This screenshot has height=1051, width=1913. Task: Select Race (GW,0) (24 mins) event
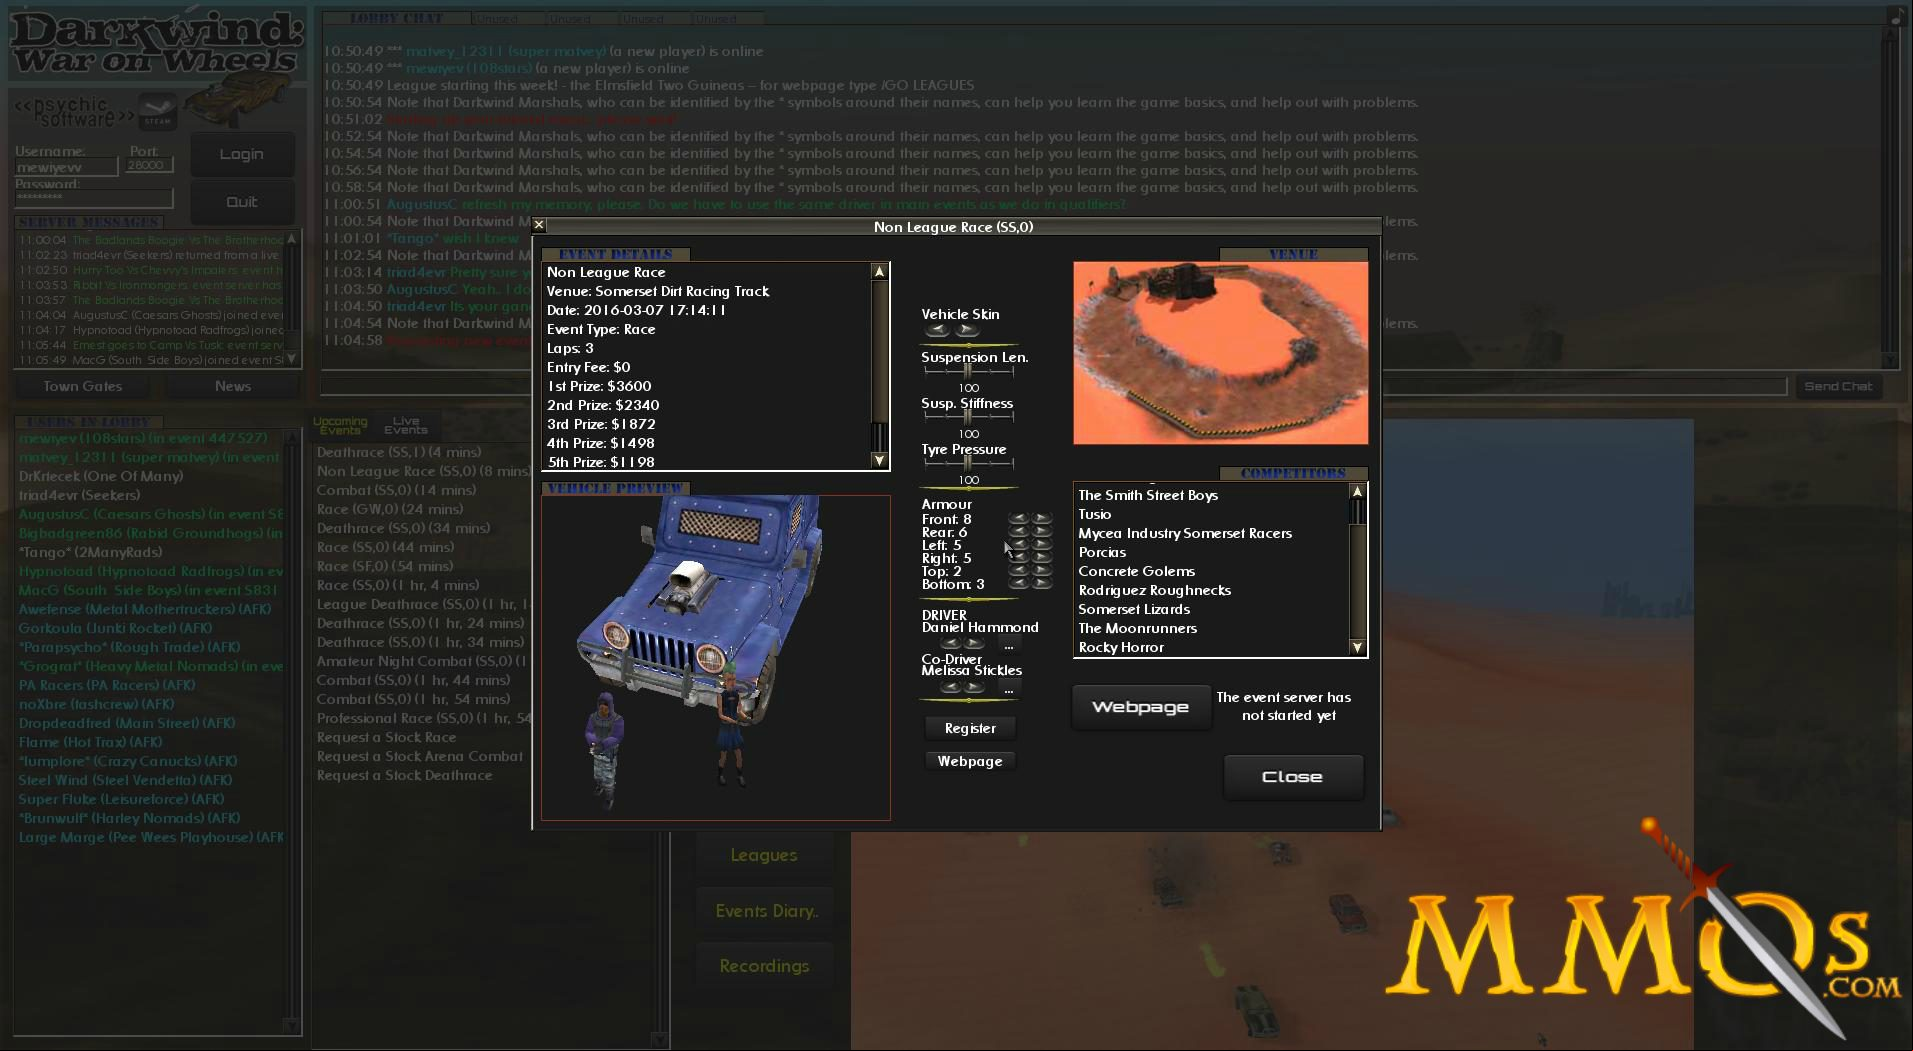pyautogui.click(x=390, y=509)
